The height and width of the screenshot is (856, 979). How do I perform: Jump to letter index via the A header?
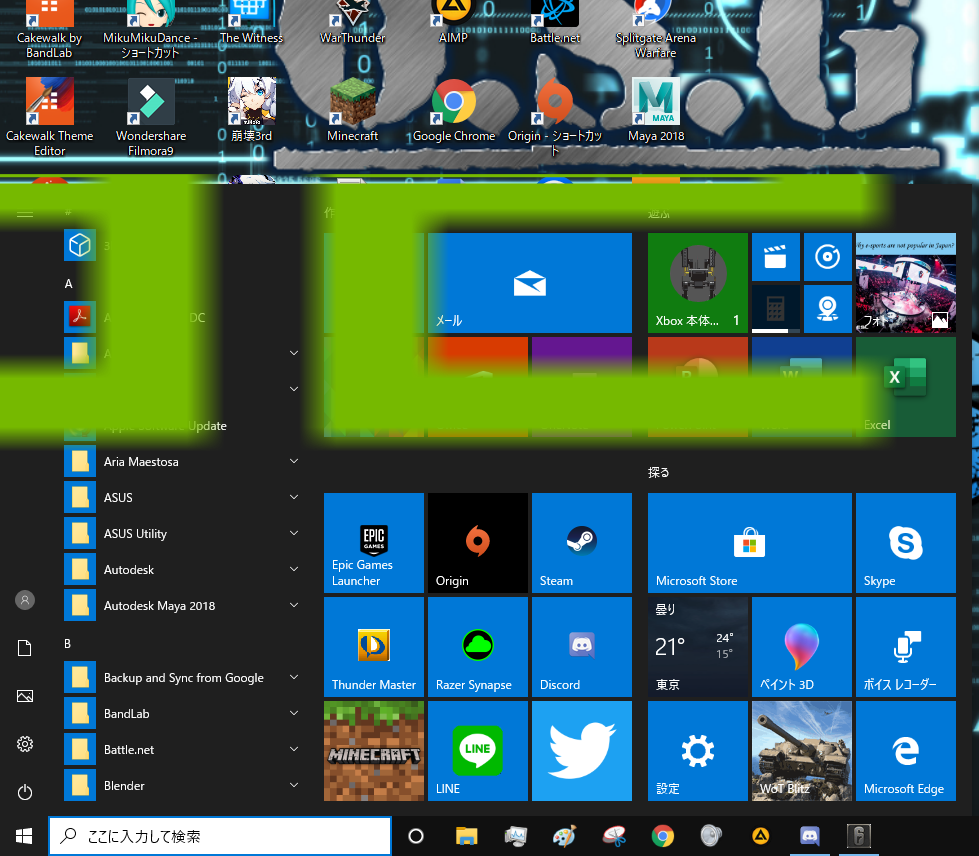pos(69,284)
